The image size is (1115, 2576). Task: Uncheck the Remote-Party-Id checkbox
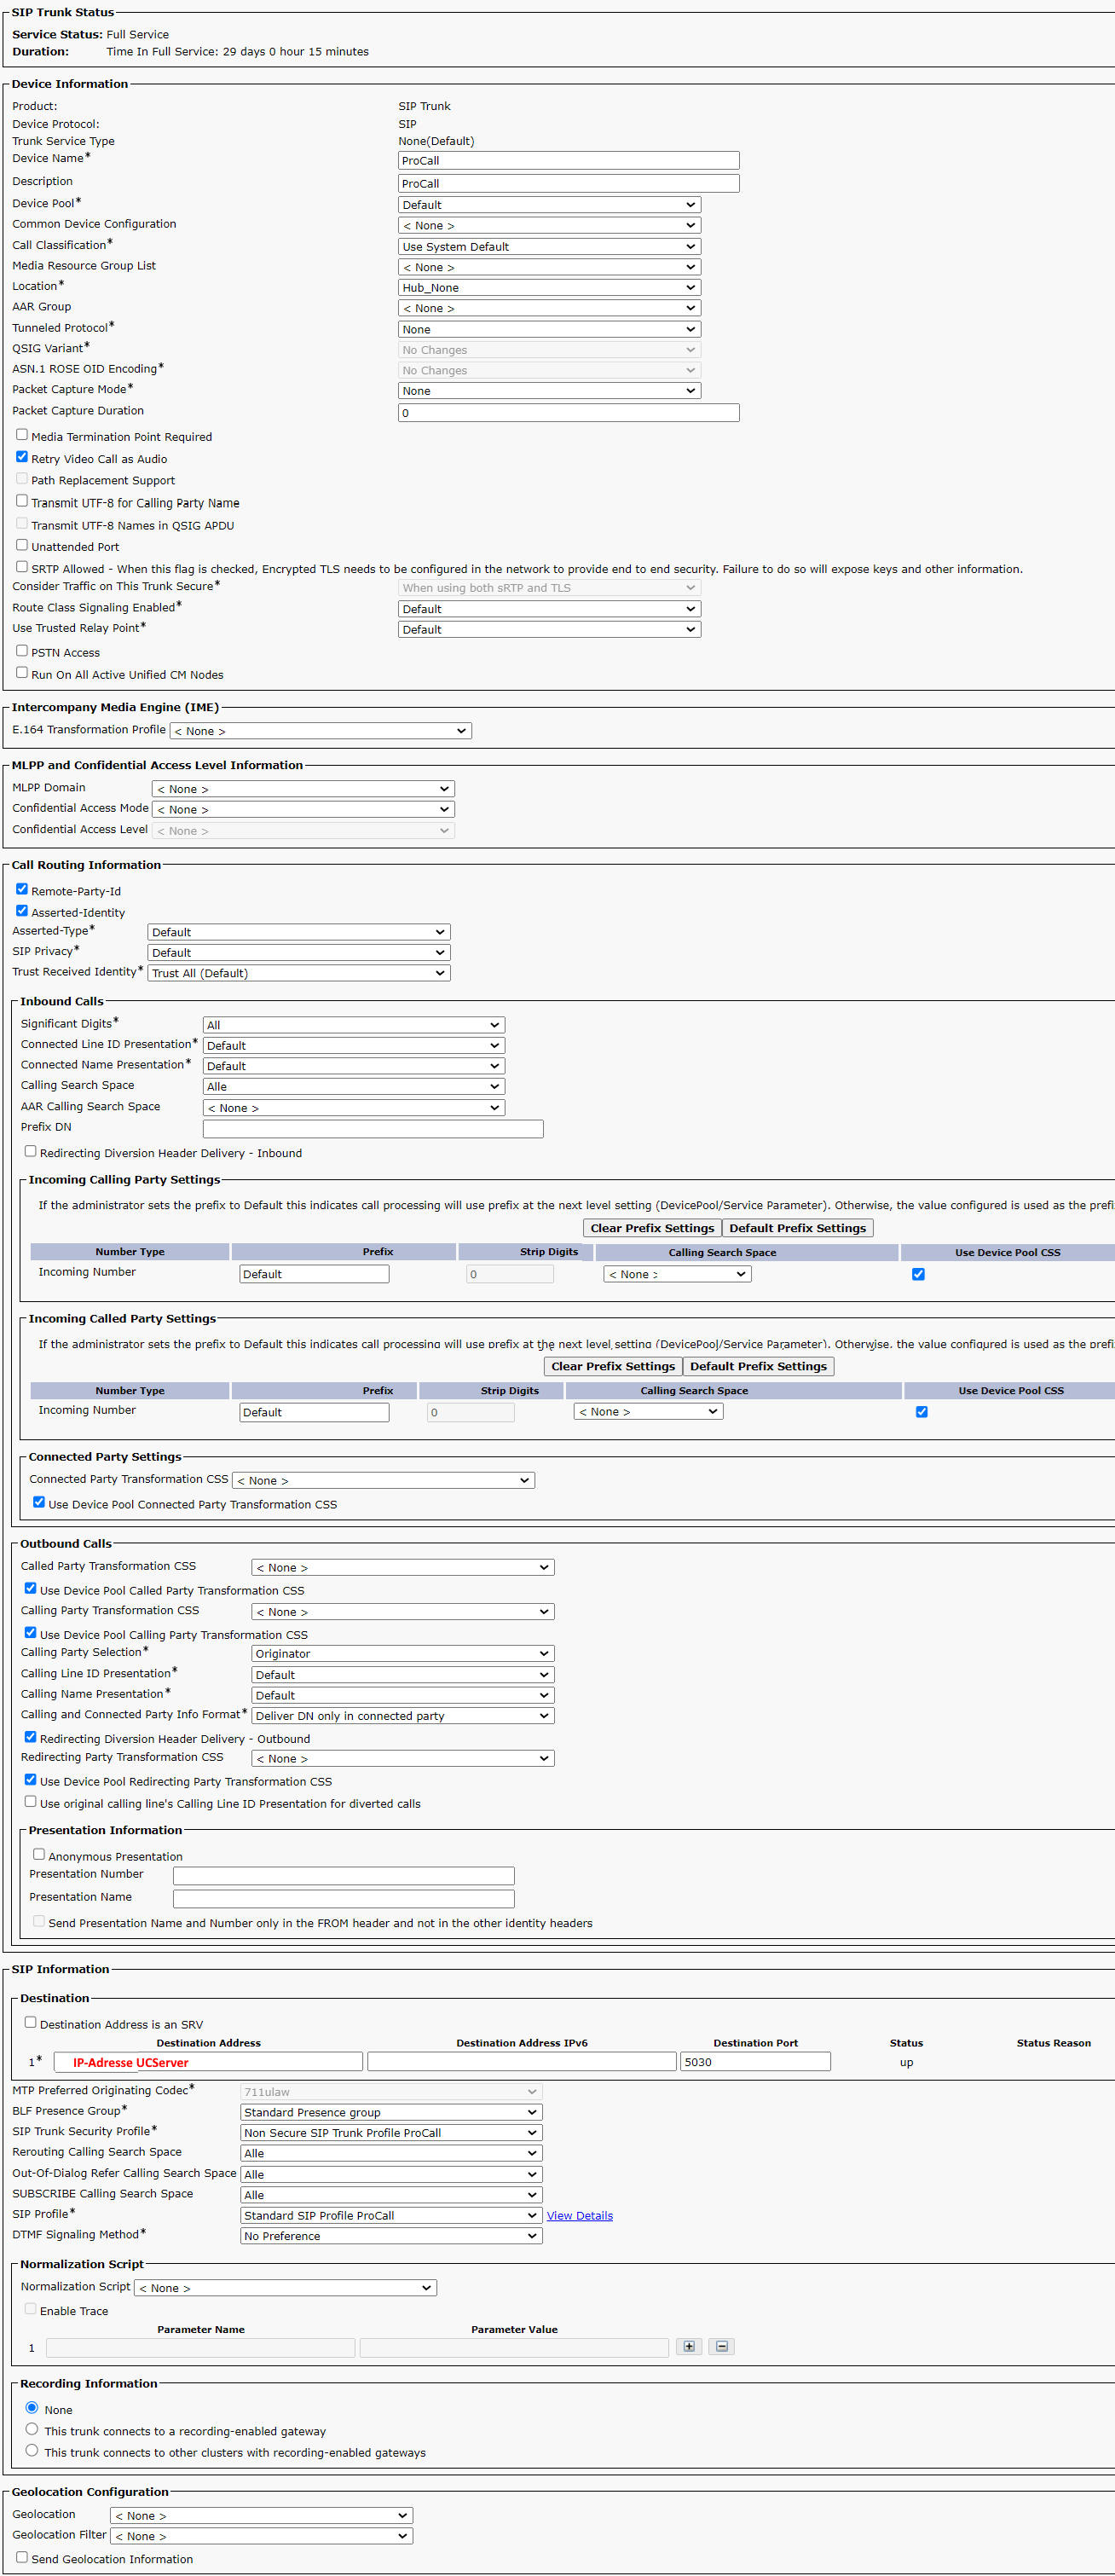pos(22,889)
